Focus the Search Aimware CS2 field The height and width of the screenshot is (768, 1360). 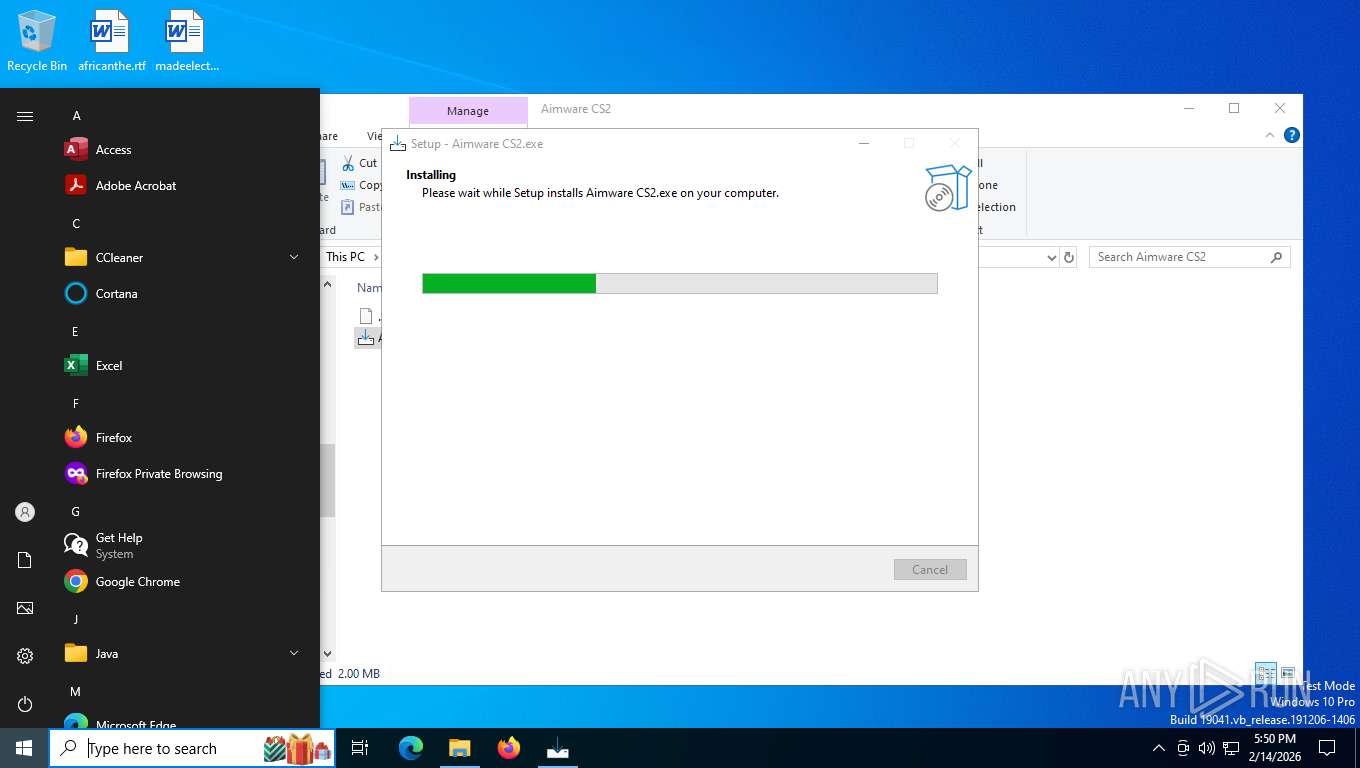coord(1189,257)
